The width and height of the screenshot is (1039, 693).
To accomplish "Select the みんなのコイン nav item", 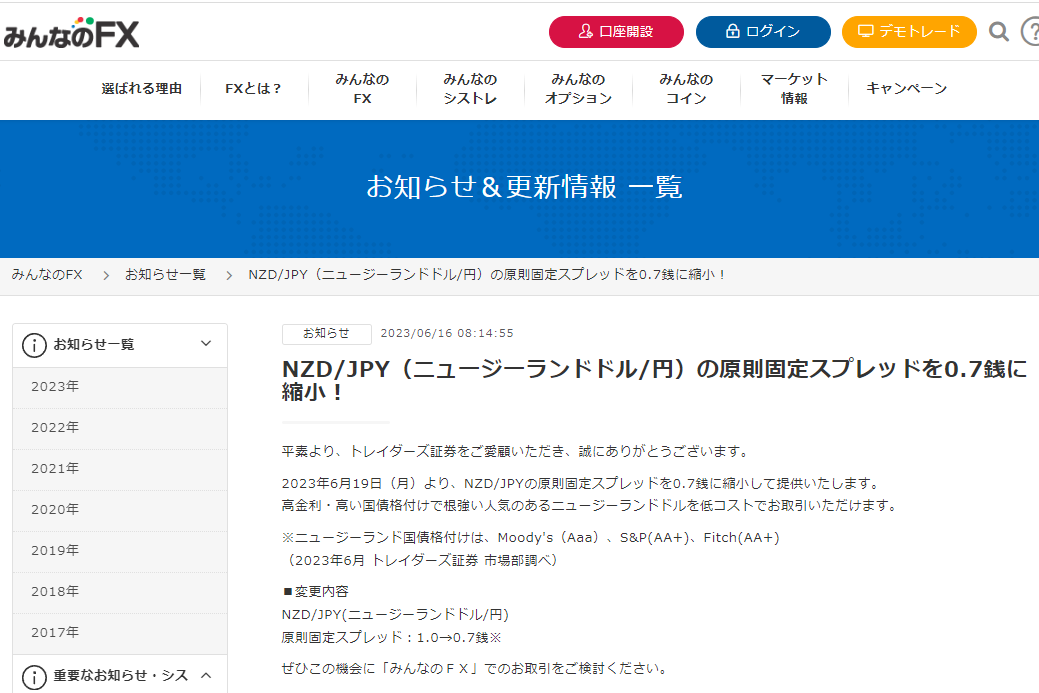I will click(686, 89).
